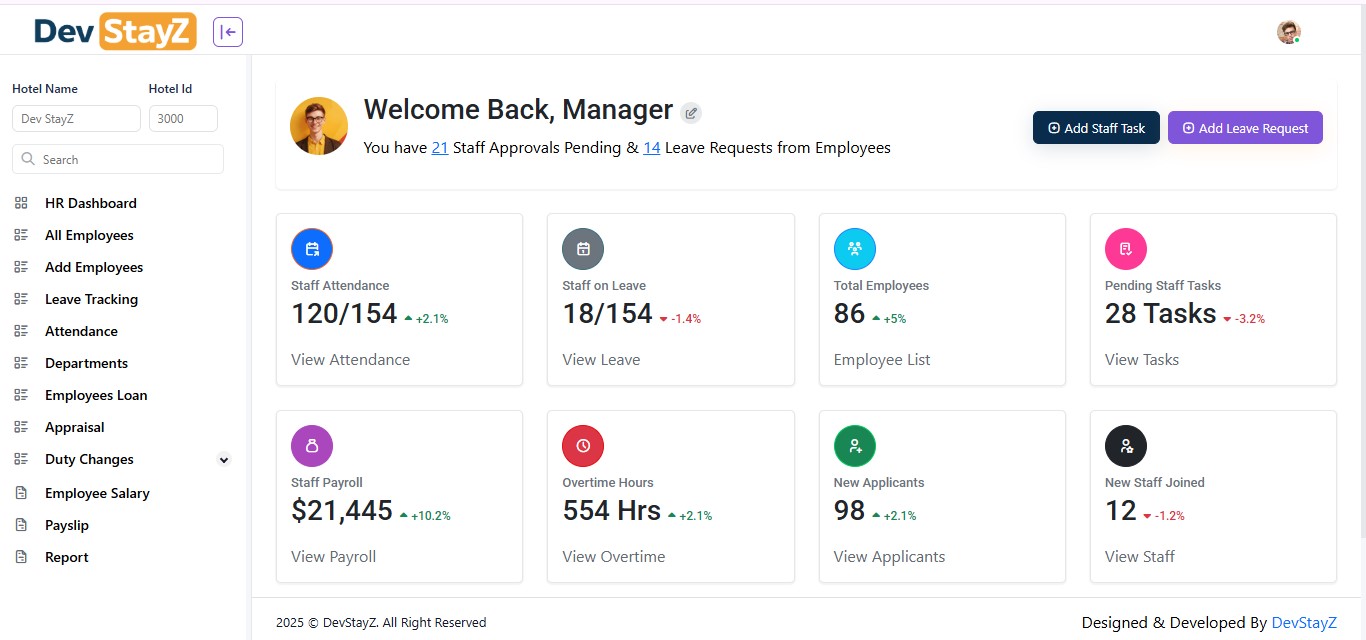
Task: Click the sidebar Search input field
Action: click(x=118, y=159)
